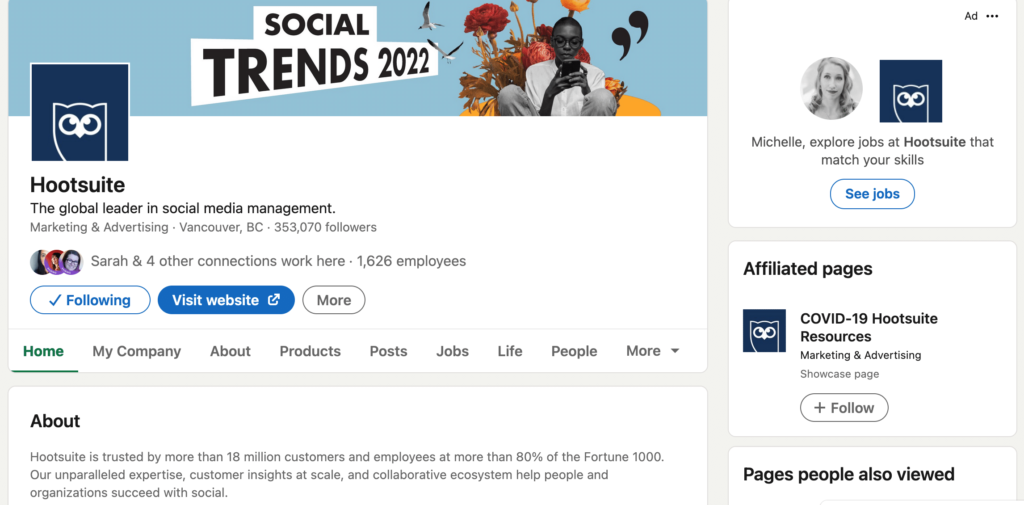The height and width of the screenshot is (505, 1024).
Task: Click the COVID-19 Hootsuite Resources logo
Action: (764, 331)
